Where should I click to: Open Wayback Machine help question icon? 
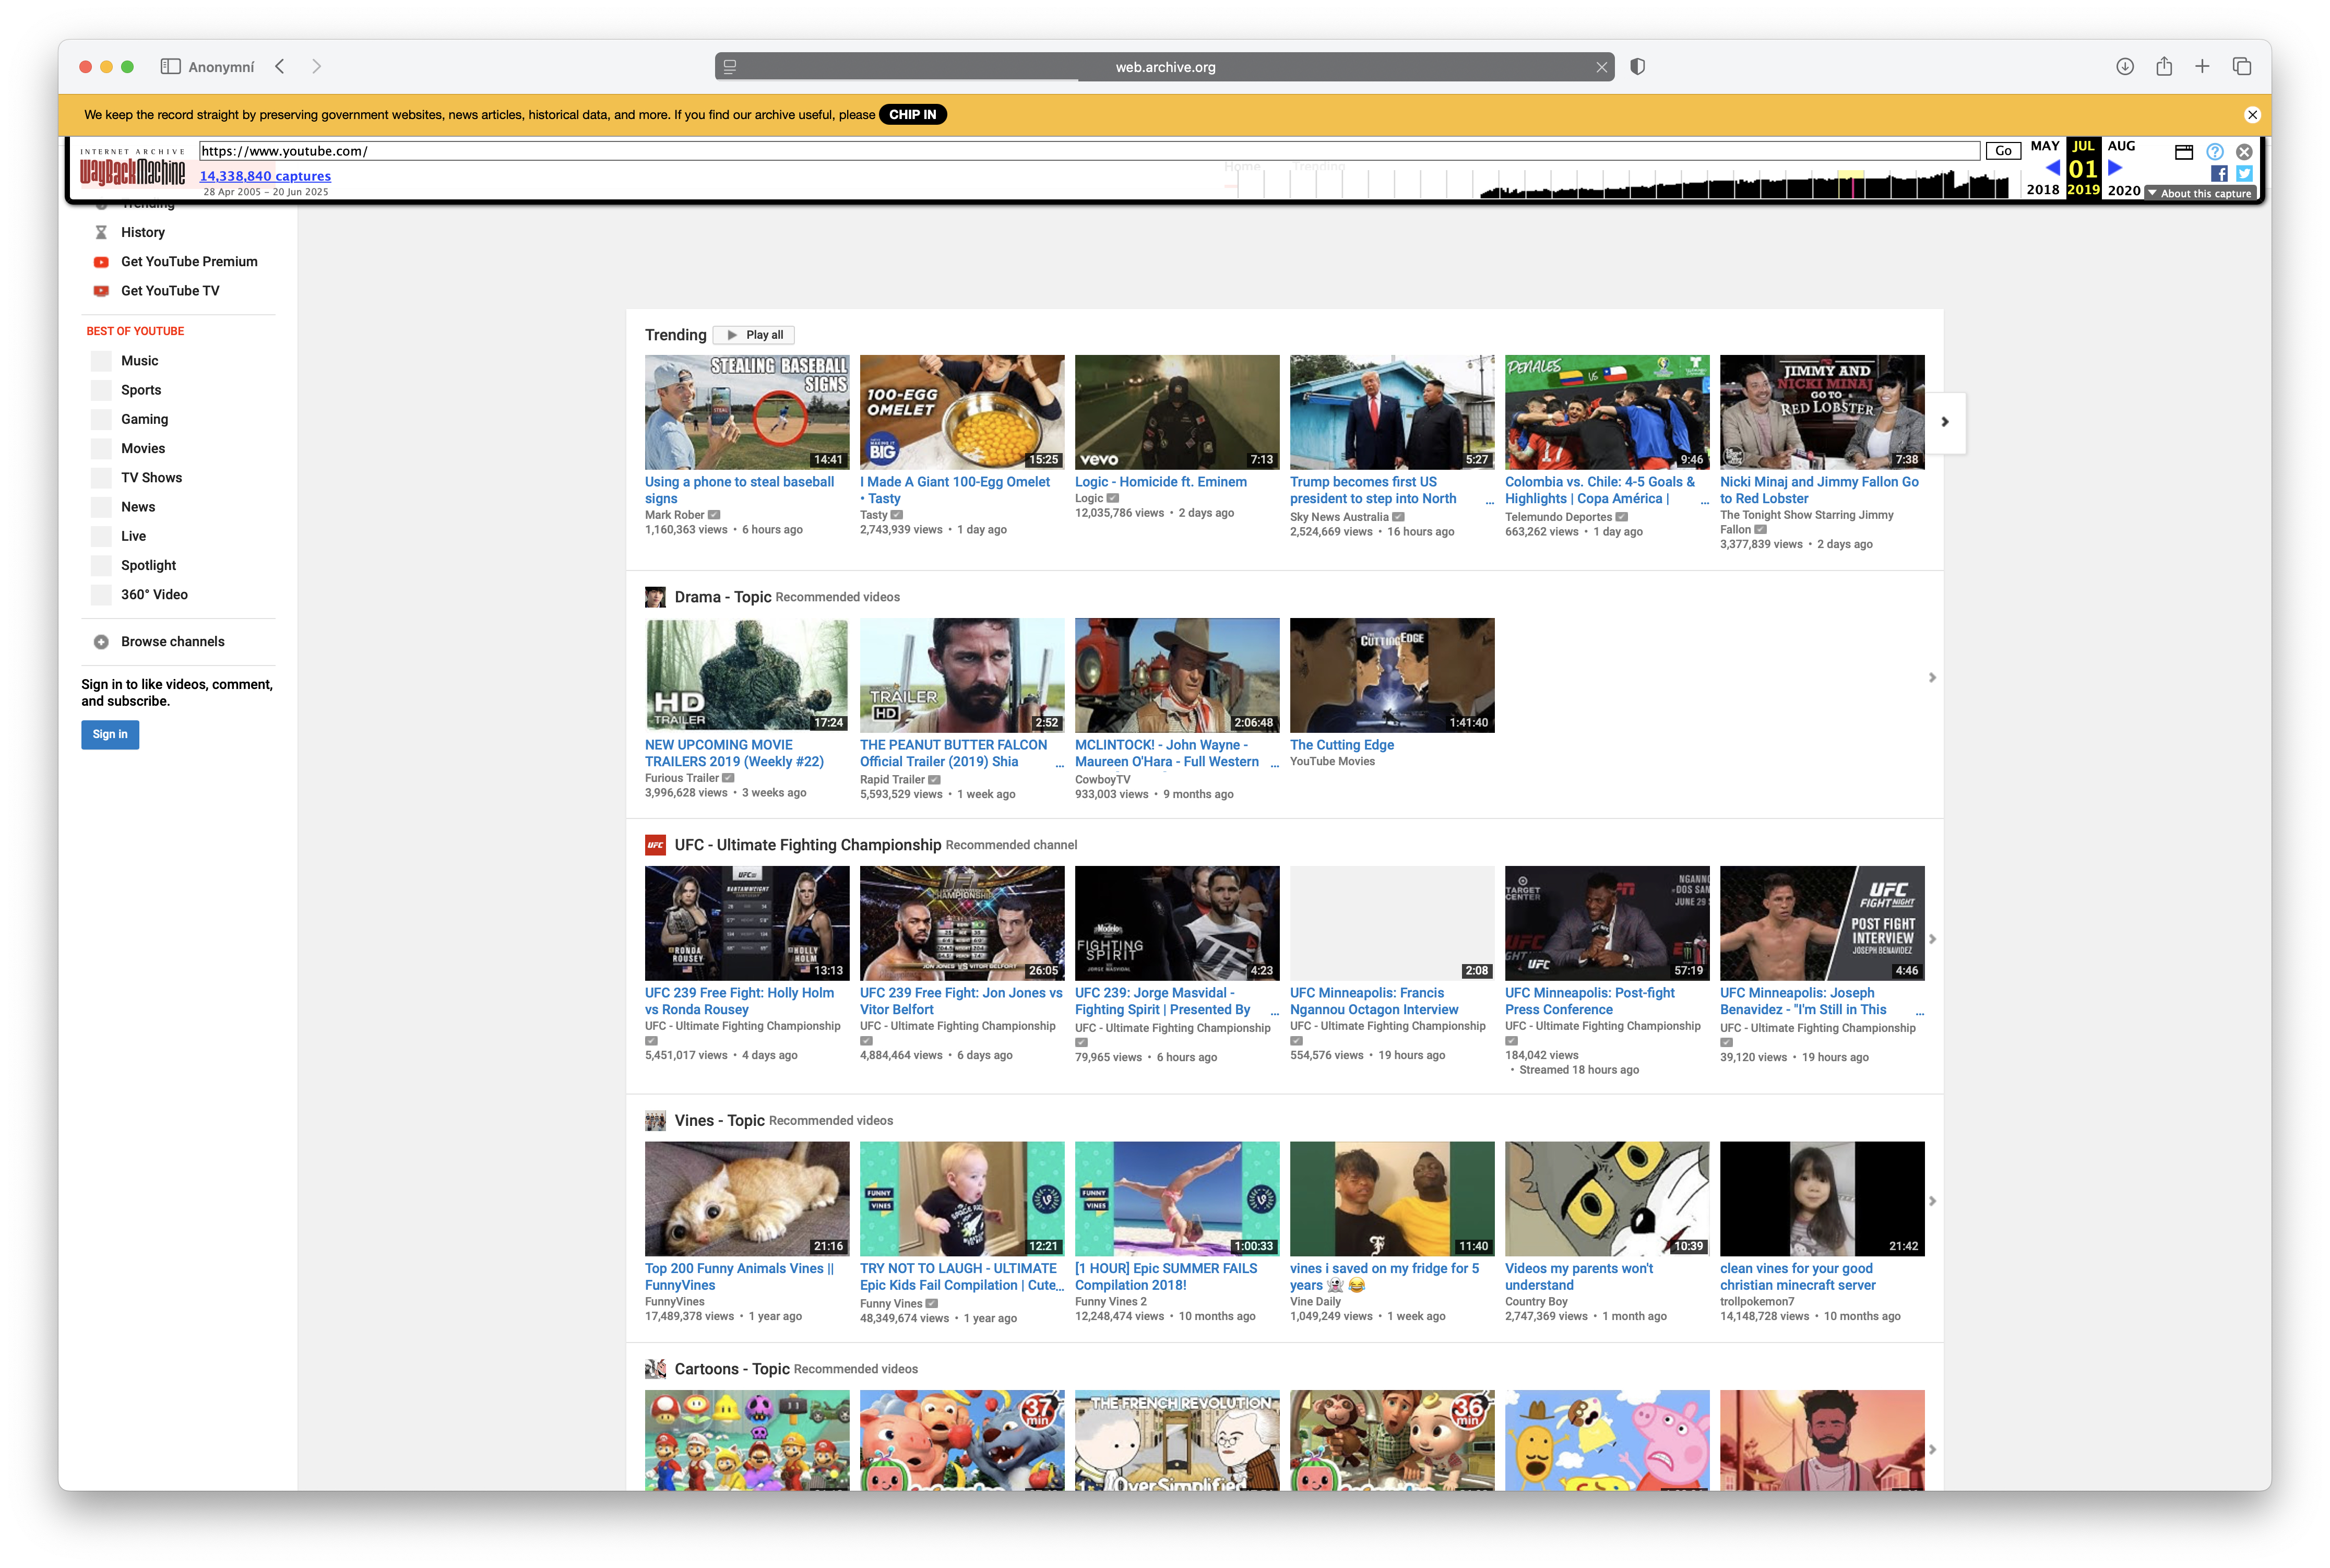tap(2214, 151)
